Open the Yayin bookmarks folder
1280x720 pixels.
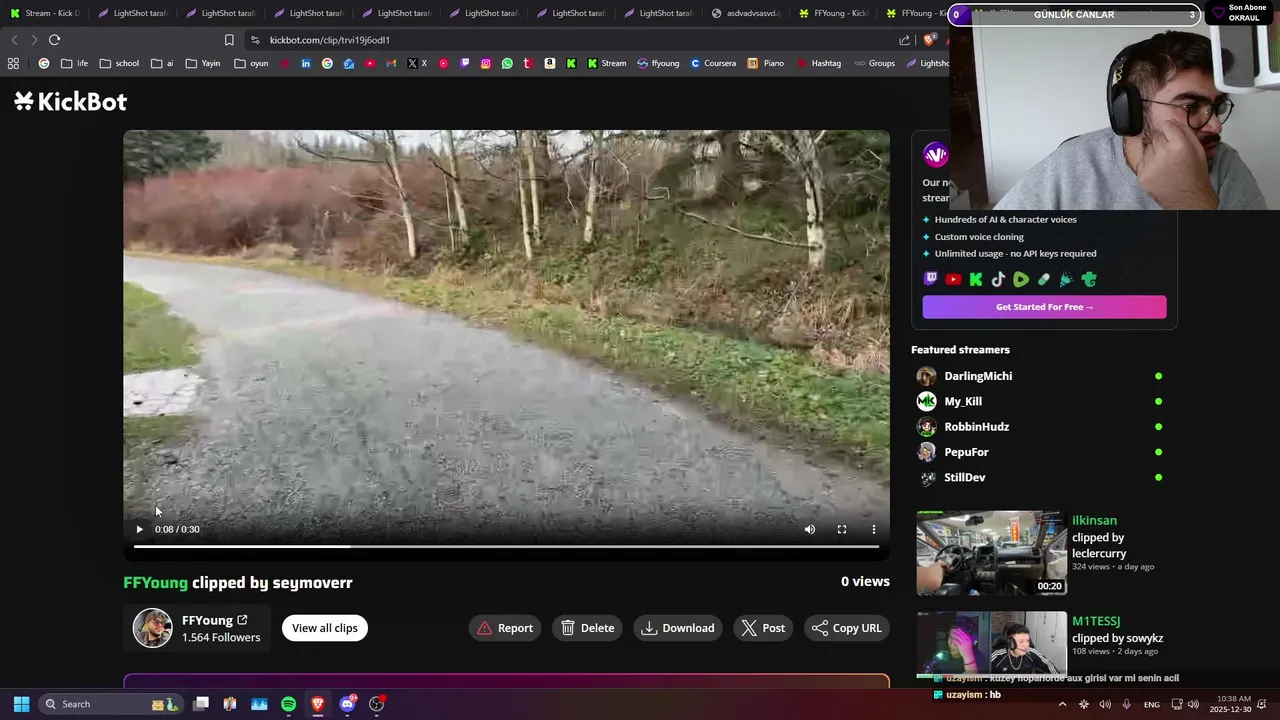pyautogui.click(x=202, y=63)
